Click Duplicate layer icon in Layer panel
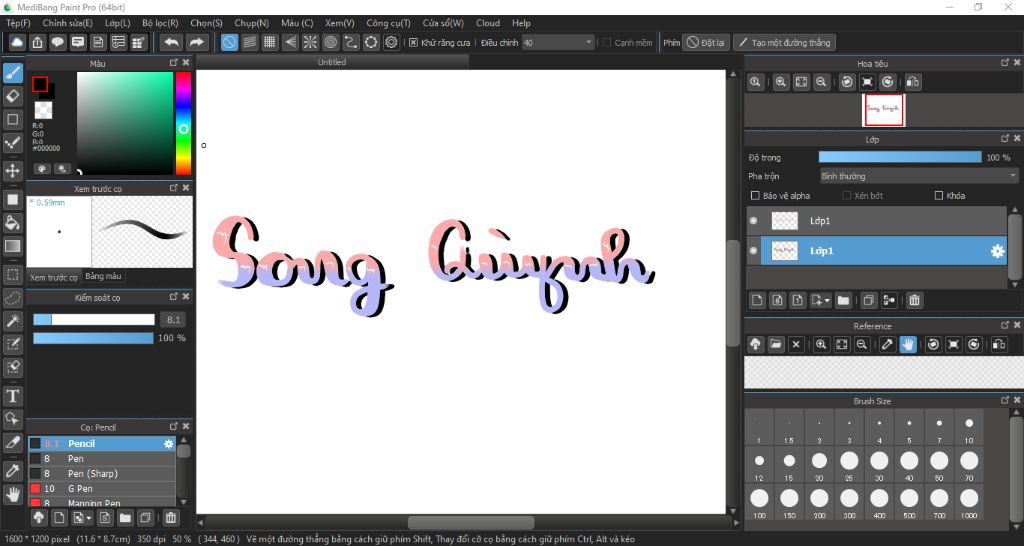Screen dimensions: 1024x546 click(869, 300)
